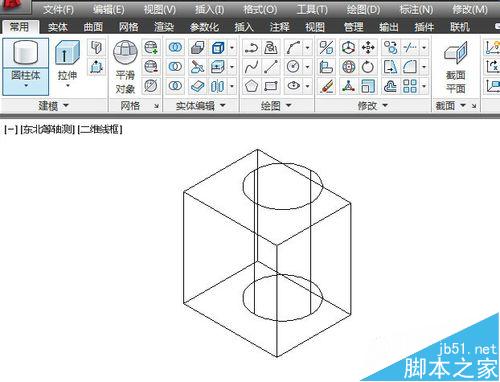Open the 拉伸 dropdown arrow

pyautogui.click(x=67, y=86)
